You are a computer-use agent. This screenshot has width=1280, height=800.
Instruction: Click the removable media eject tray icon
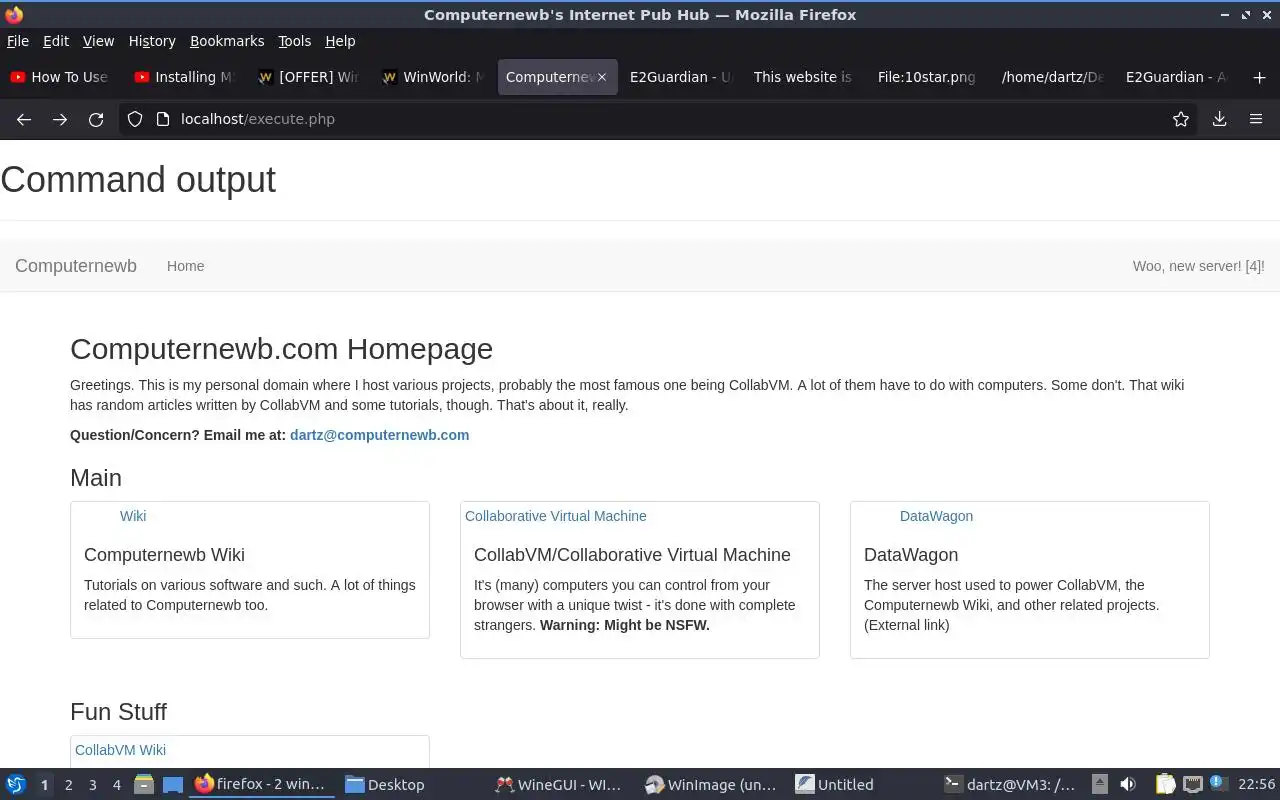point(1099,785)
